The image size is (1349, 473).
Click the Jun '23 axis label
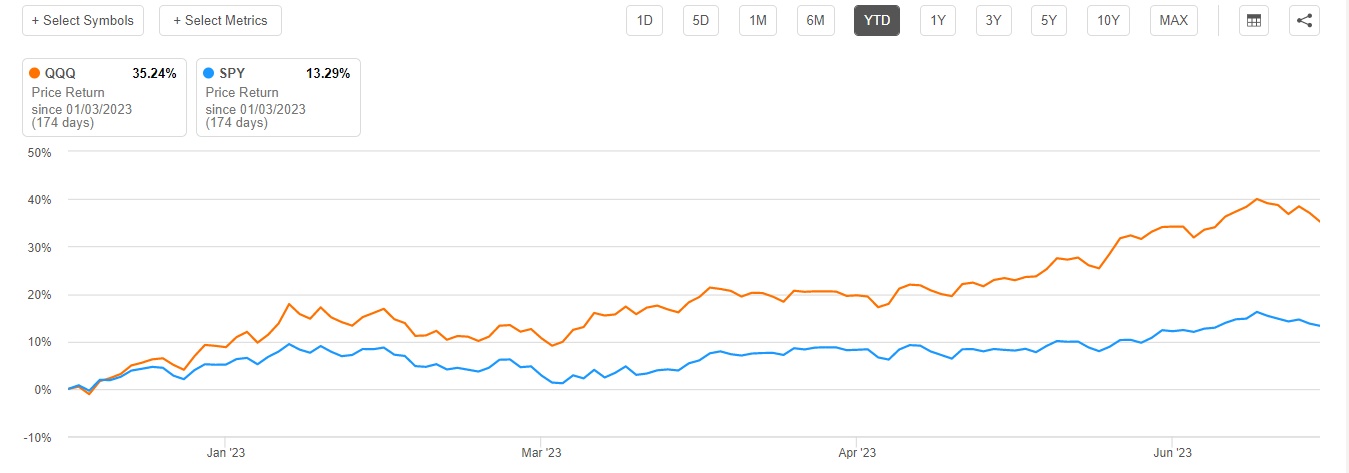pyautogui.click(x=1171, y=452)
